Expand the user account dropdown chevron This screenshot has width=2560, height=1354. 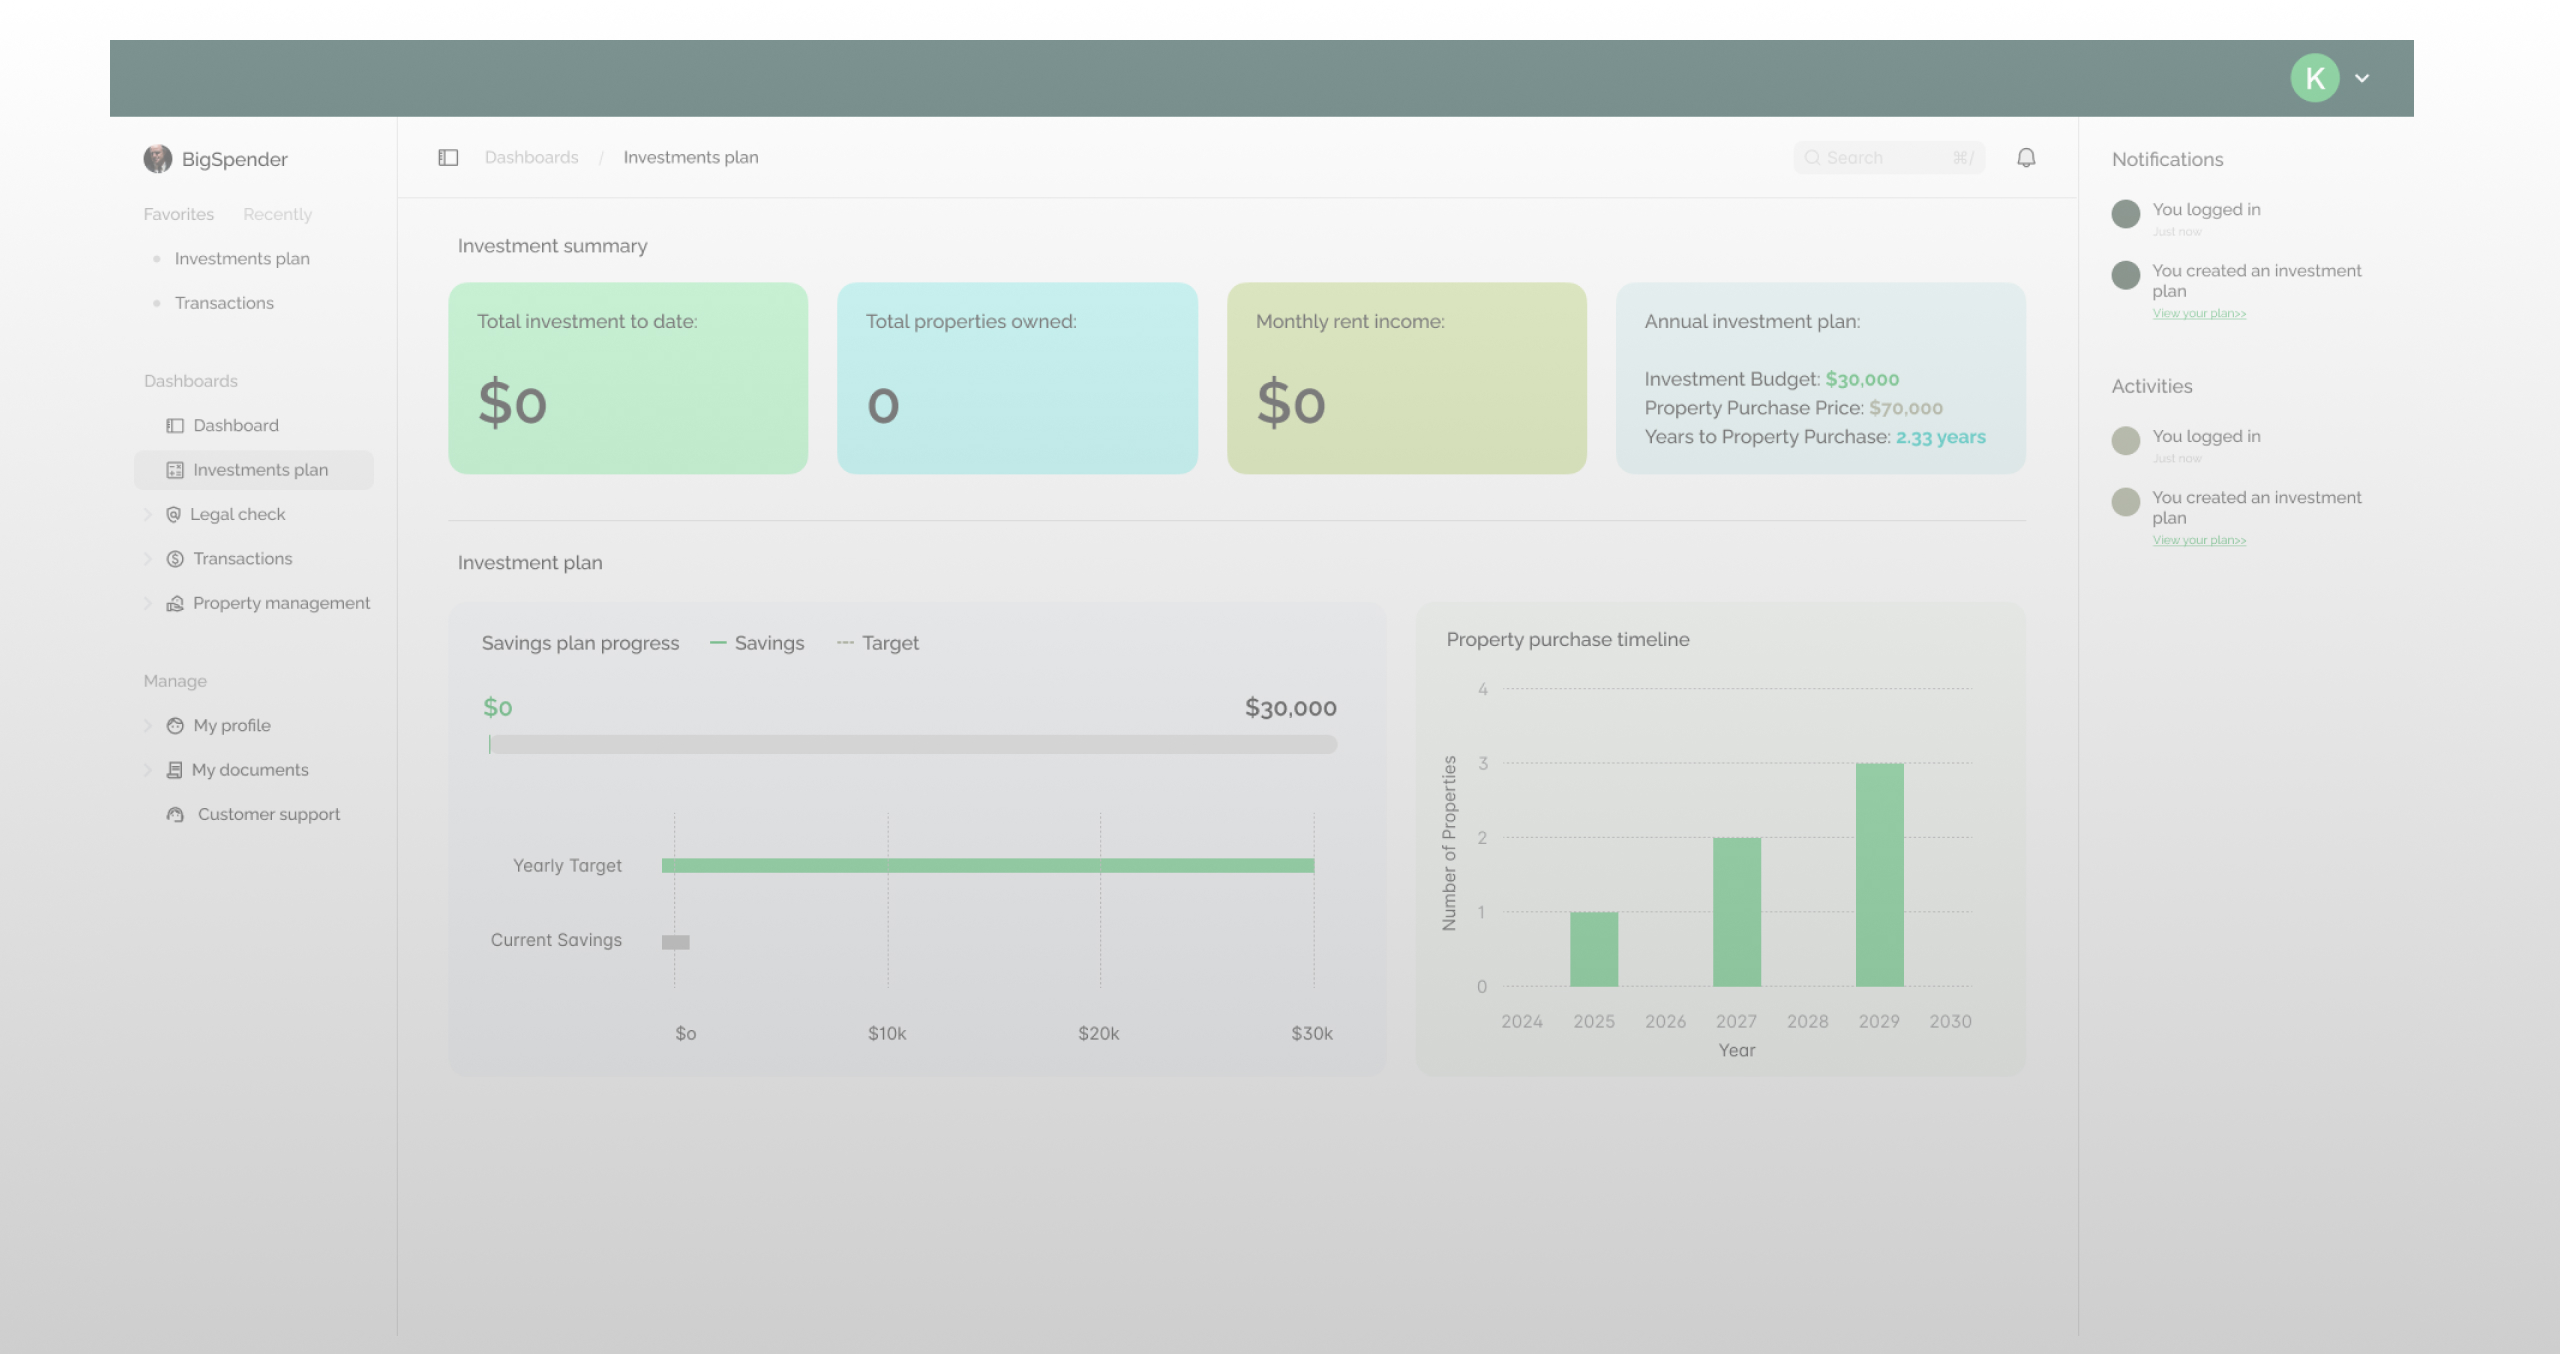2362,78
